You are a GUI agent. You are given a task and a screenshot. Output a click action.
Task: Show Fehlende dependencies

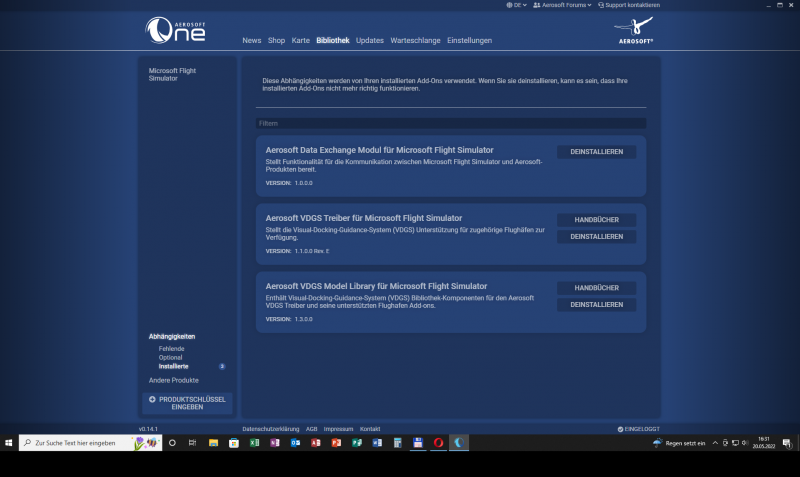point(171,349)
